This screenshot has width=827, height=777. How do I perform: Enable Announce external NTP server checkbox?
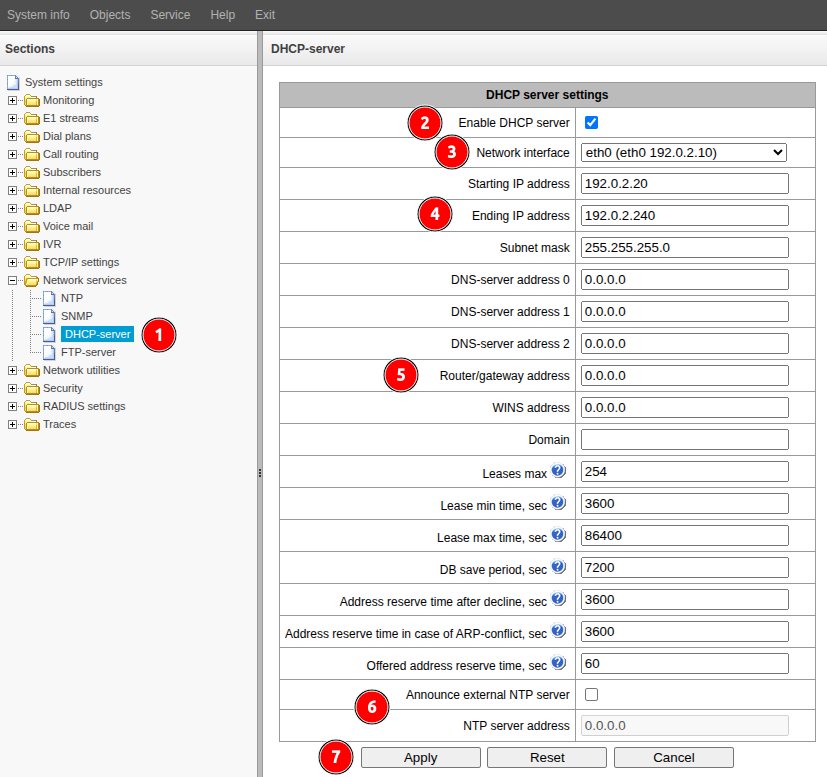coord(591,695)
